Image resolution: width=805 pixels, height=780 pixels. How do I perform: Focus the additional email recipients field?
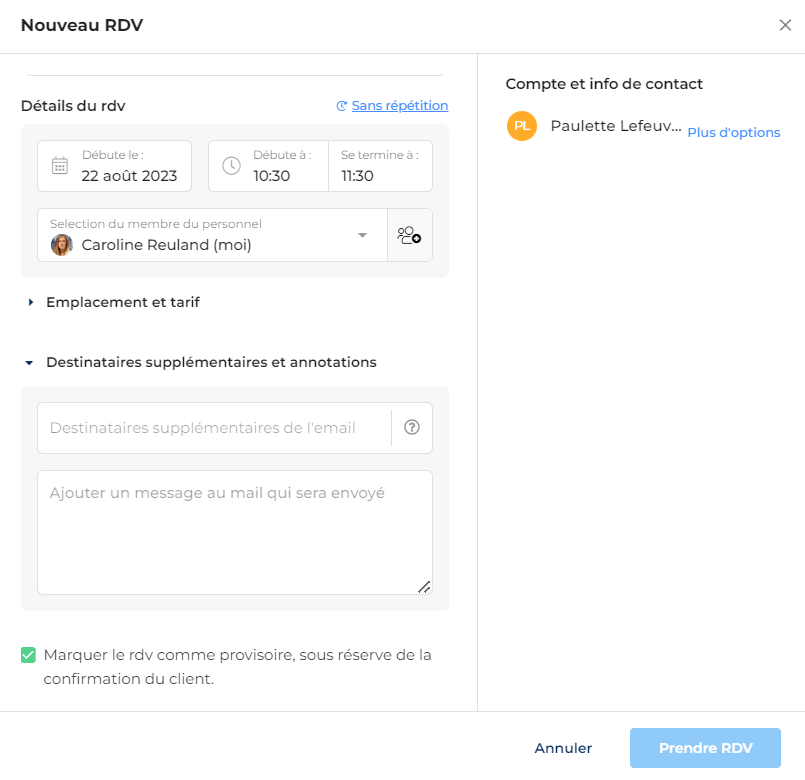click(214, 428)
